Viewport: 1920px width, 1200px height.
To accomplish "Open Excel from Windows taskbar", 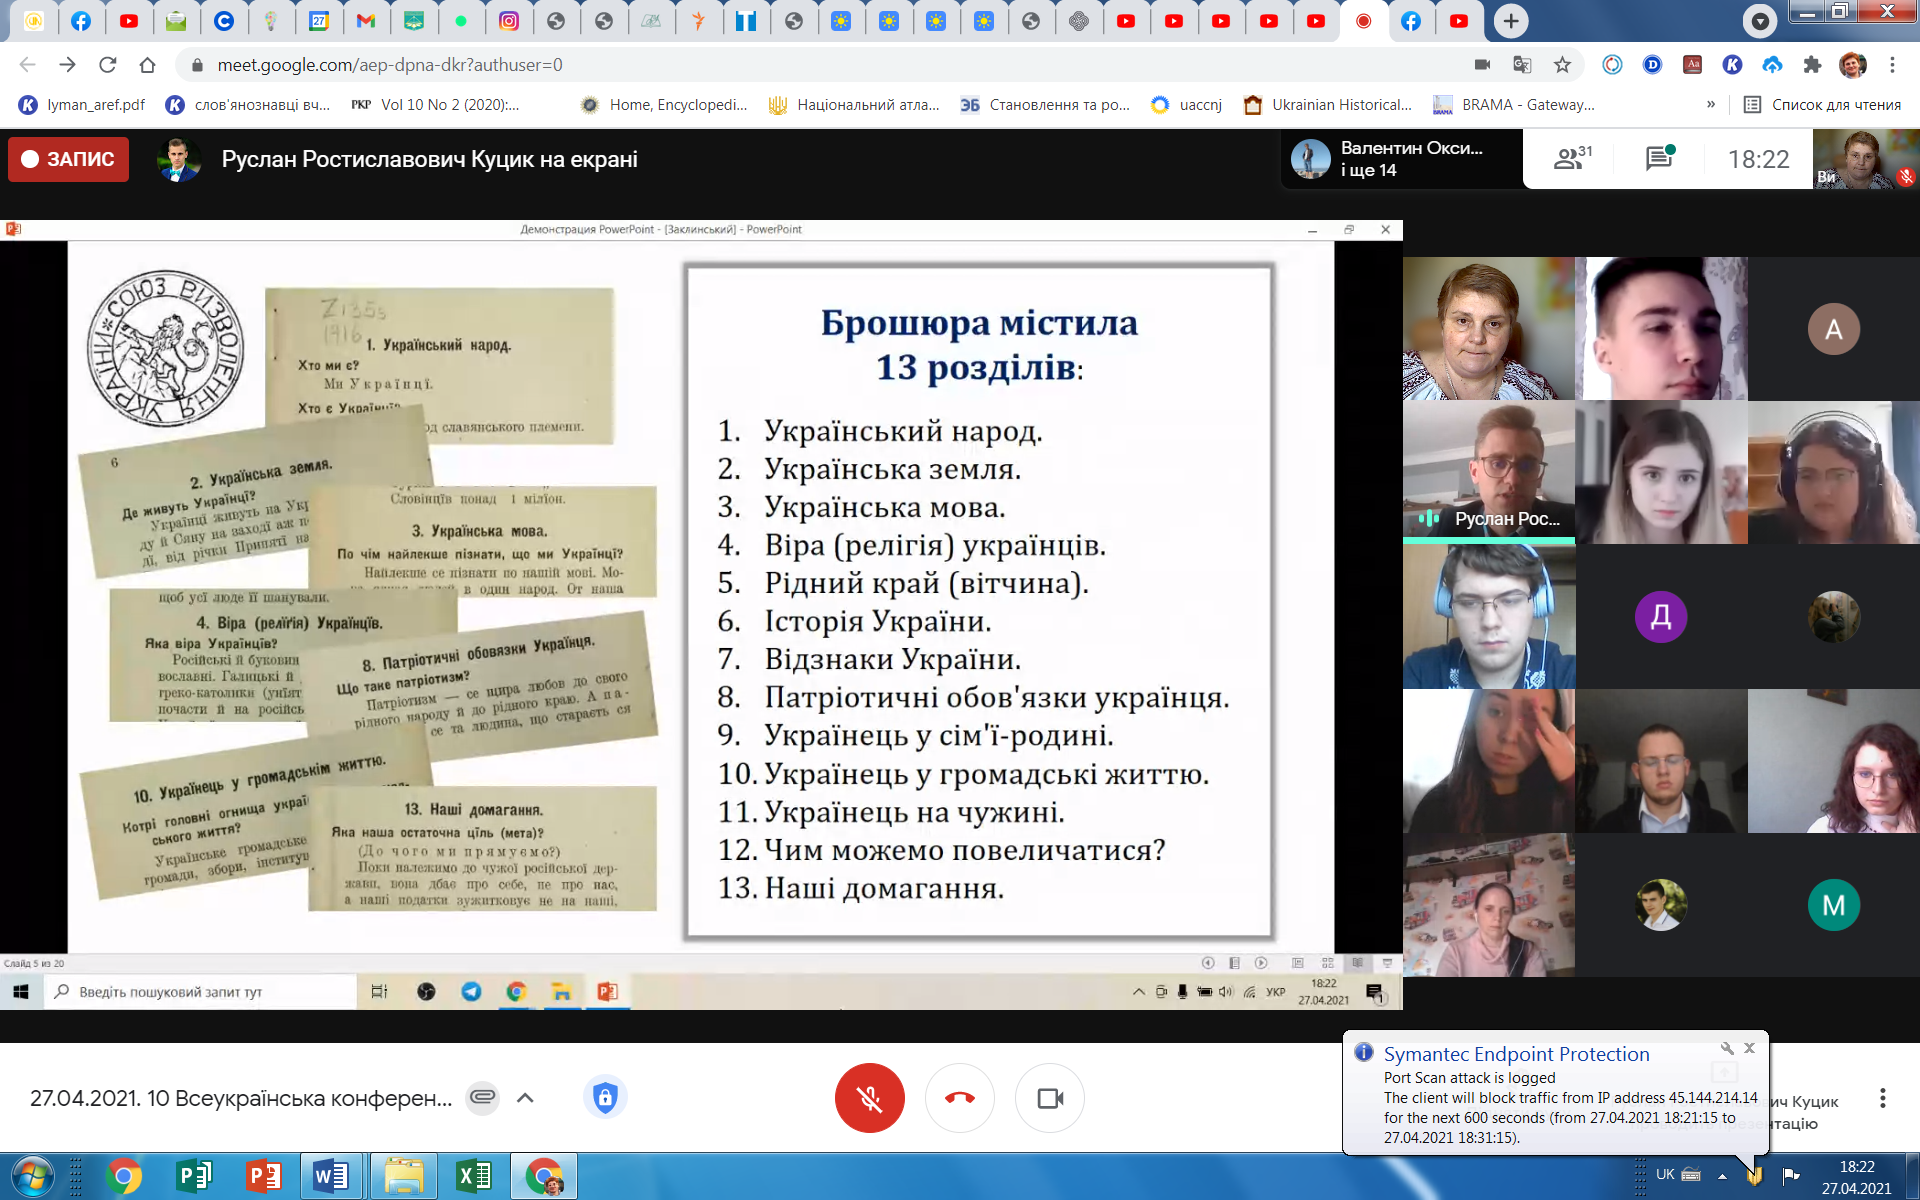I will 473,1176.
